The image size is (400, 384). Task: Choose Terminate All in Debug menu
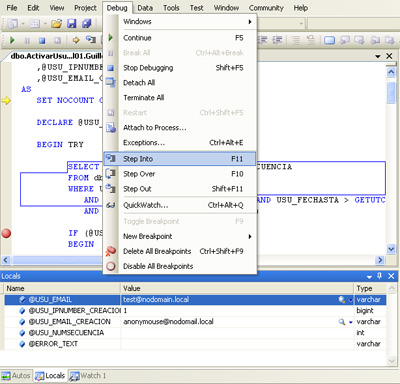point(180,98)
